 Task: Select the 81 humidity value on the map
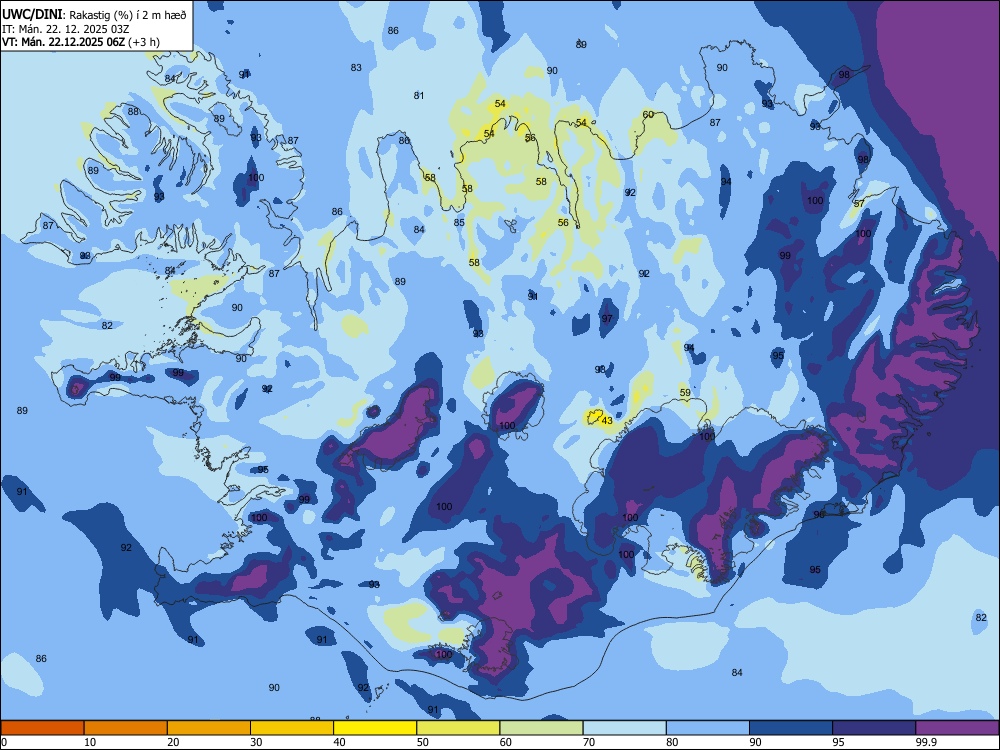[418, 95]
